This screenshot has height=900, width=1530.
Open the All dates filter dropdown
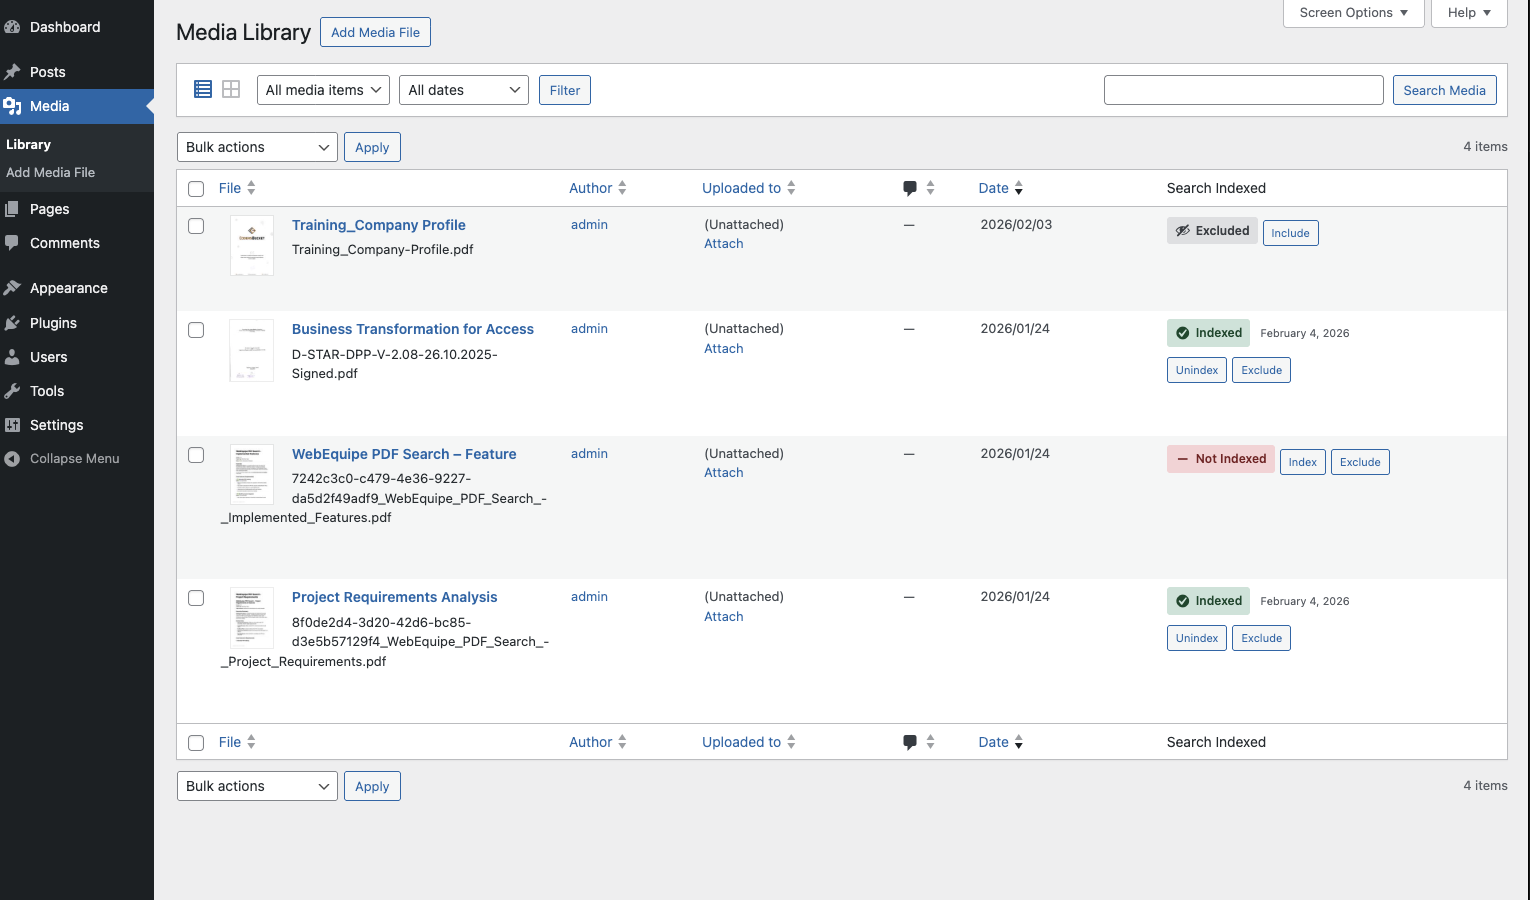pos(463,89)
